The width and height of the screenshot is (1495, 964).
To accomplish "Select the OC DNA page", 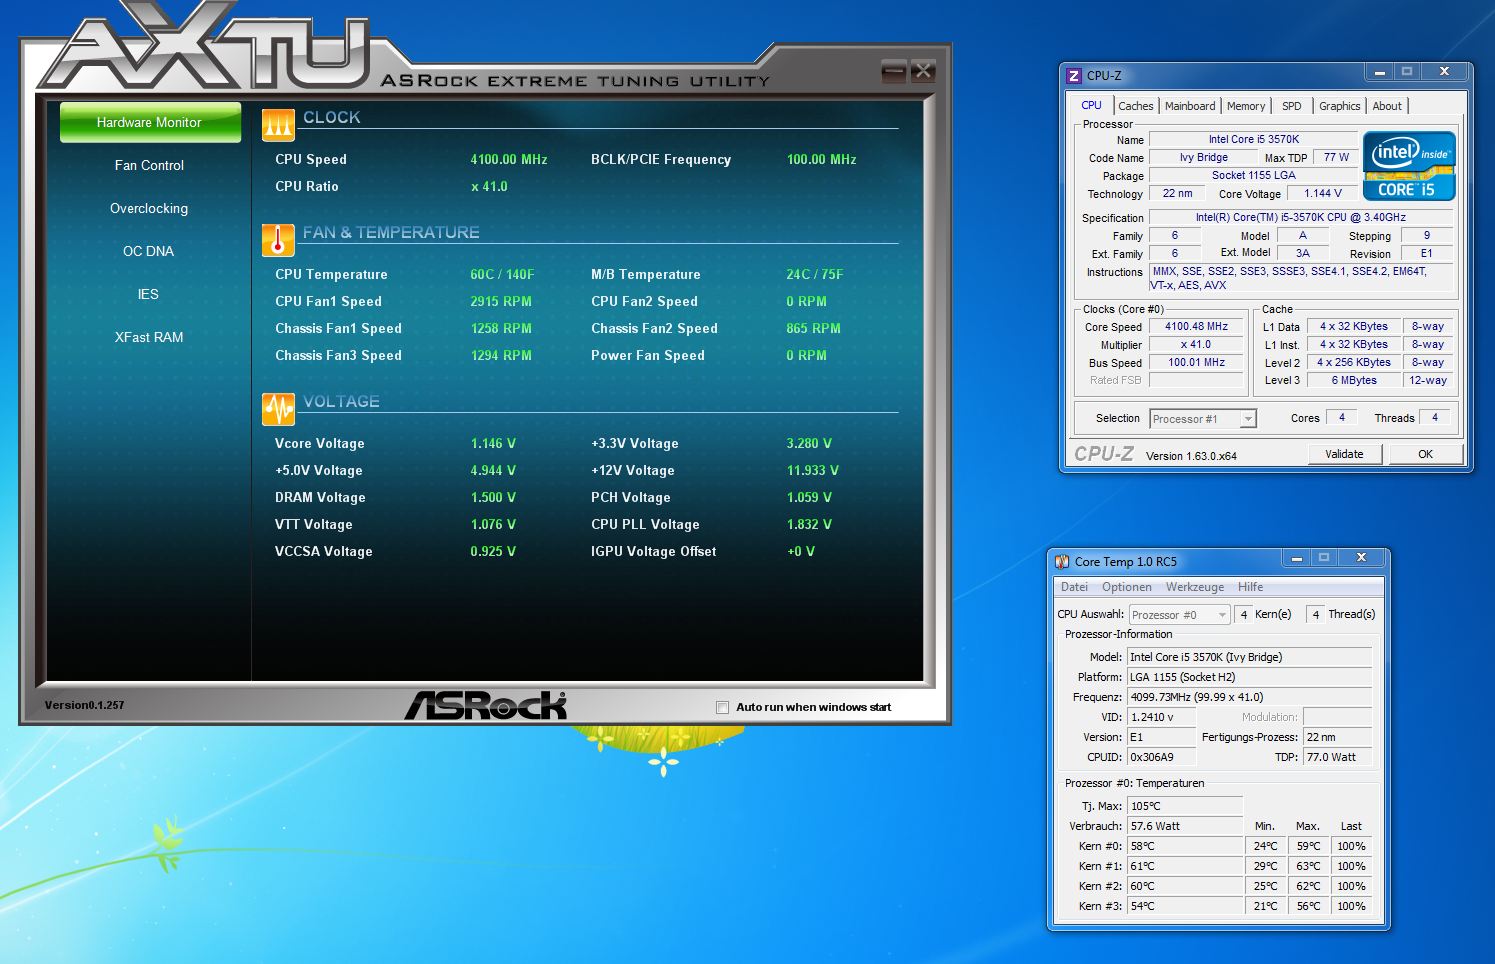I will pos(148,251).
